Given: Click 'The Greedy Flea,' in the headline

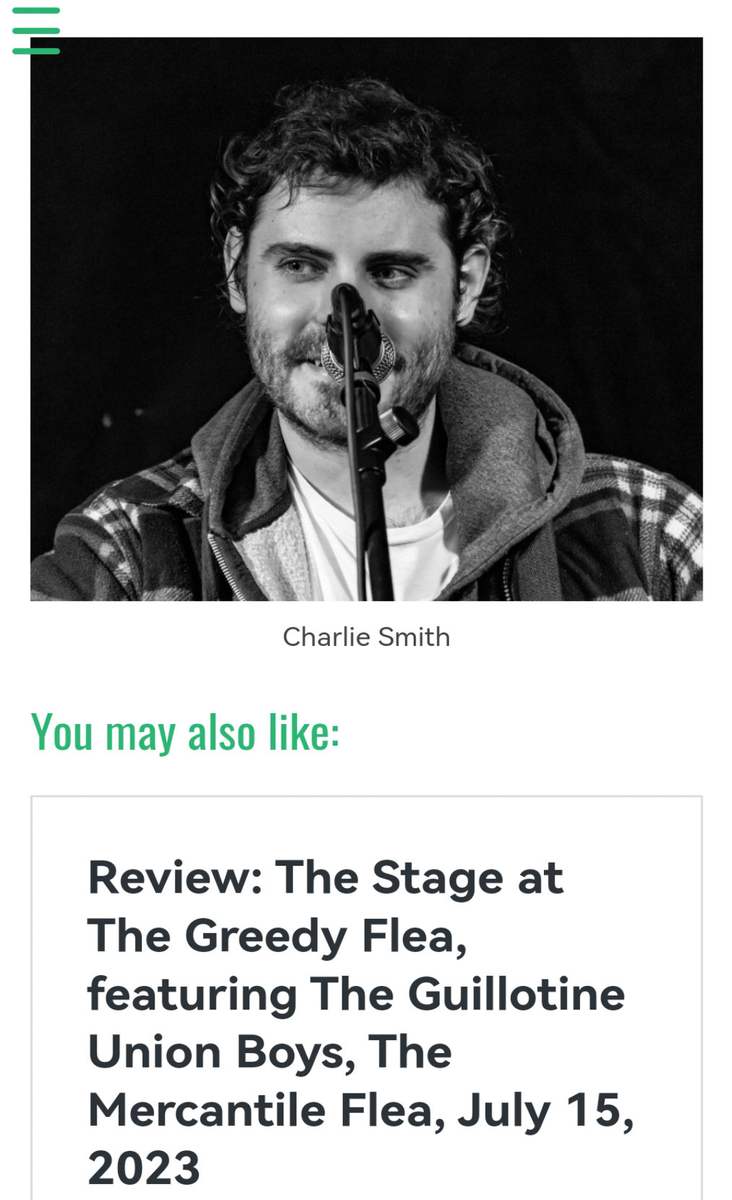Looking at the screenshot, I should (272, 936).
